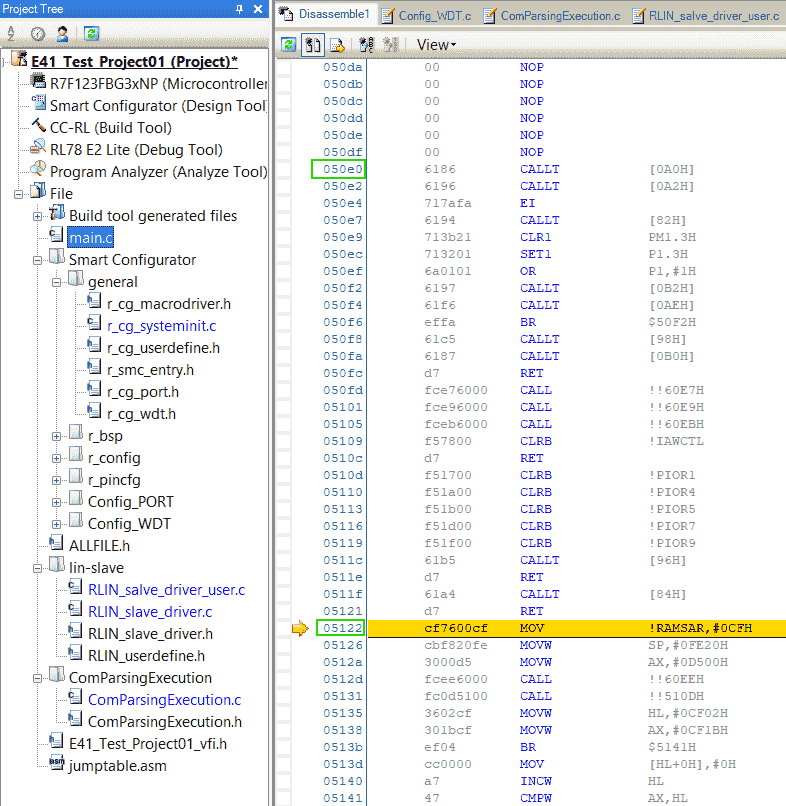Select RLIN_slave_driver.c in the tree
Screen dimensions: 786x806
149,612
